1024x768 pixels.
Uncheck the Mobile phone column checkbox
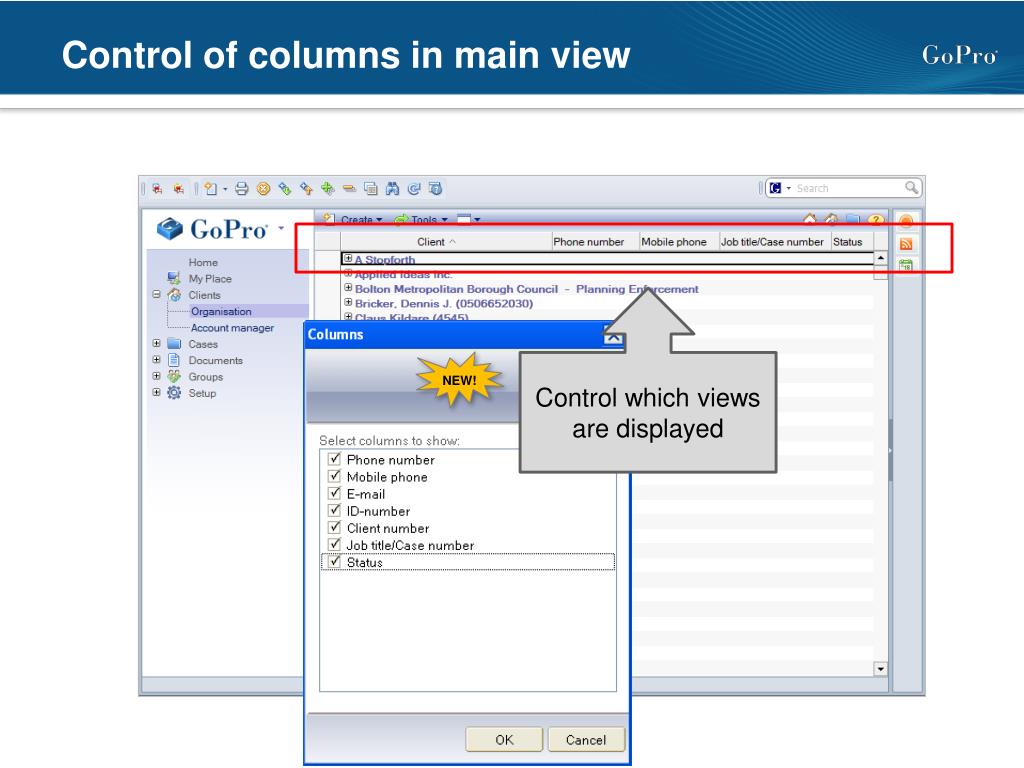click(x=334, y=476)
